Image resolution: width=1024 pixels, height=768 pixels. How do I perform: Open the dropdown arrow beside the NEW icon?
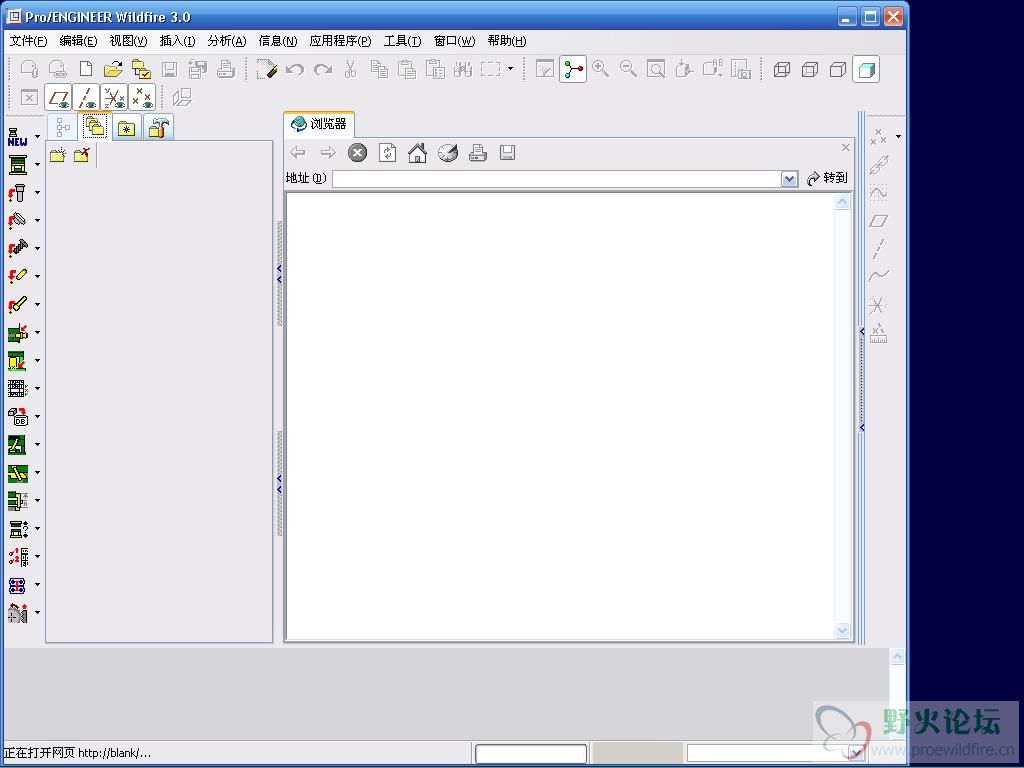(37, 136)
